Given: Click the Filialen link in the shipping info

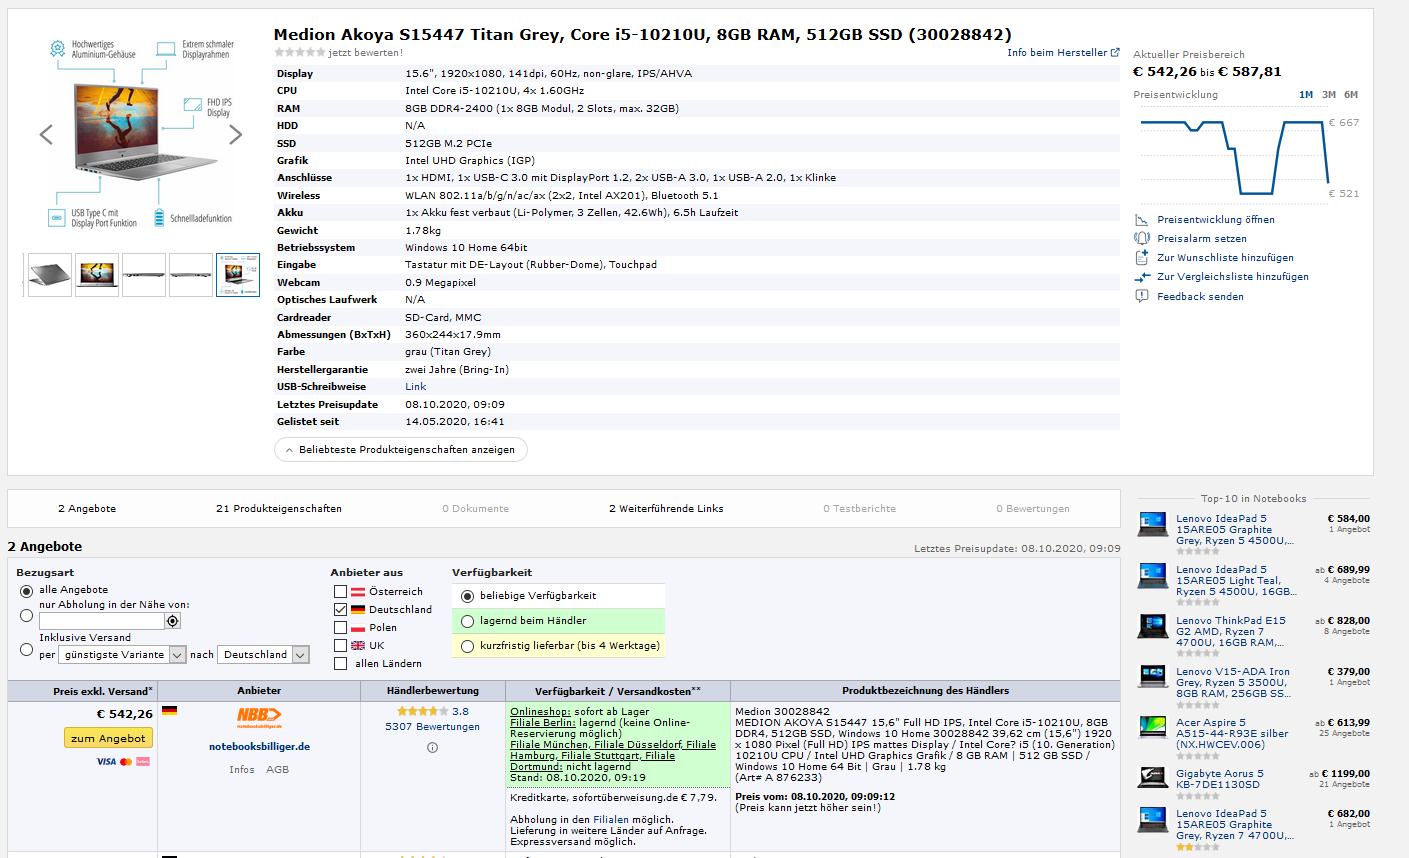Looking at the screenshot, I should 611,820.
